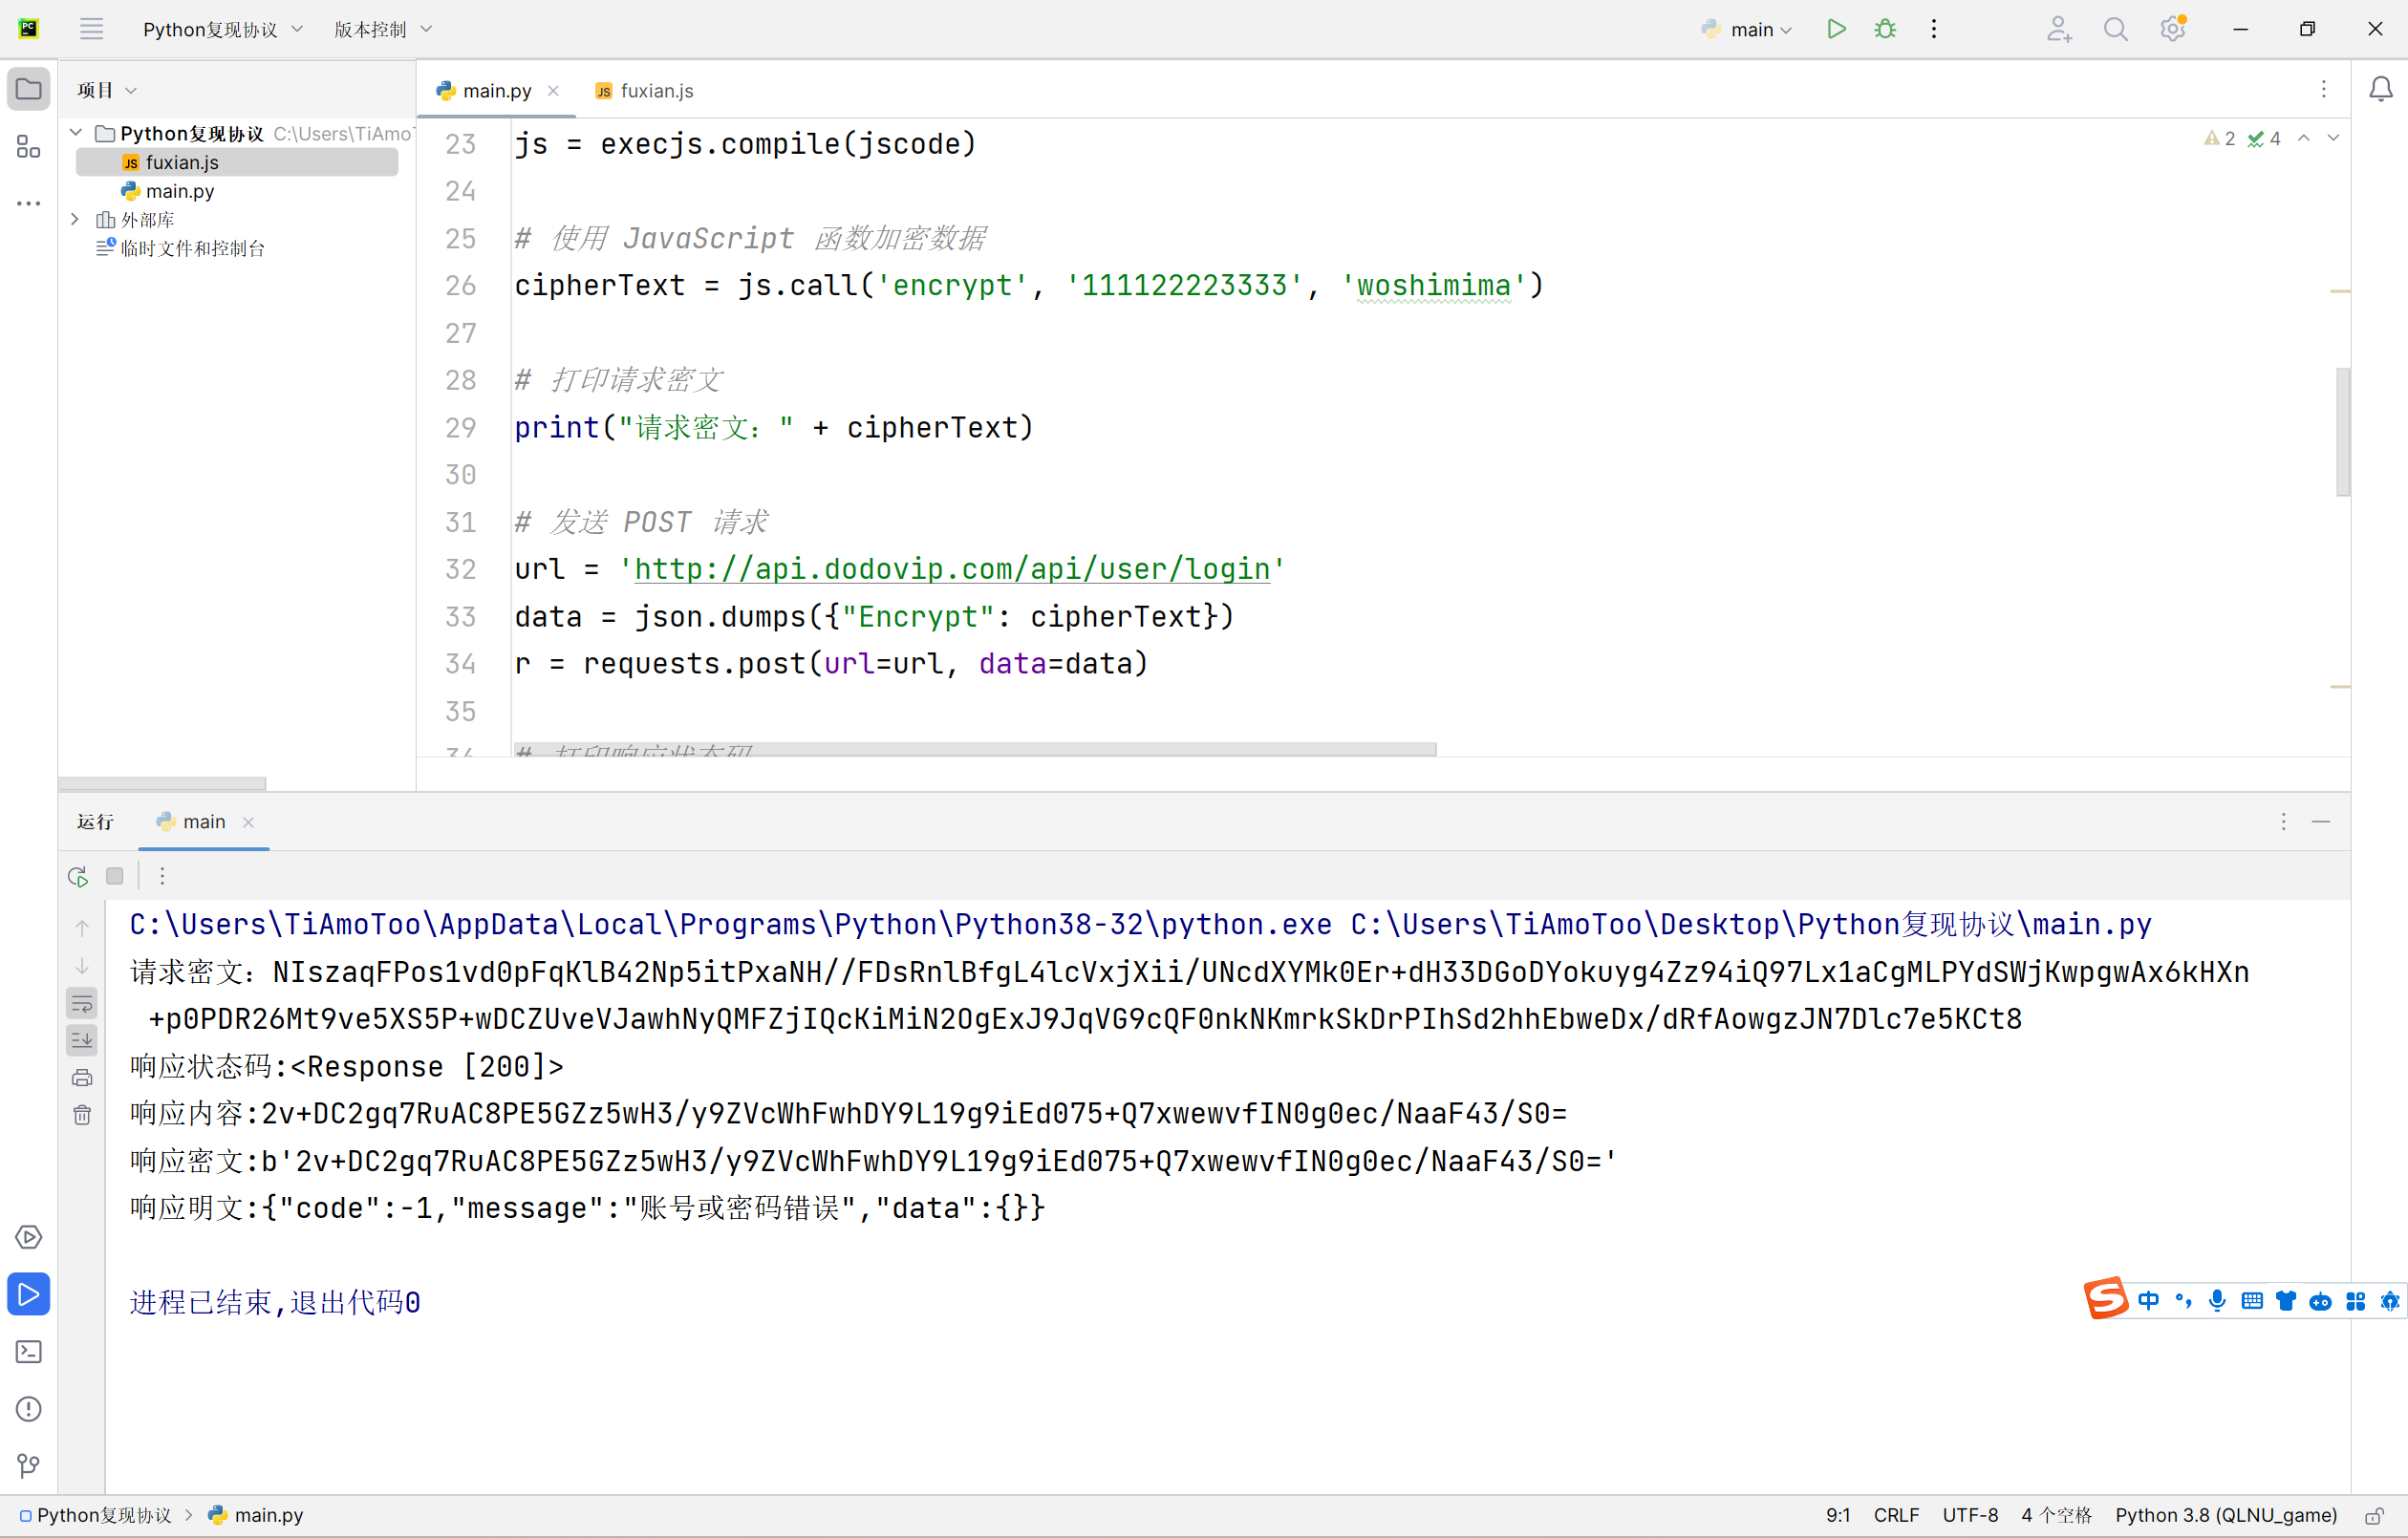Expand the 外部库 node
The image size is (2408, 1538).
(x=75, y=219)
